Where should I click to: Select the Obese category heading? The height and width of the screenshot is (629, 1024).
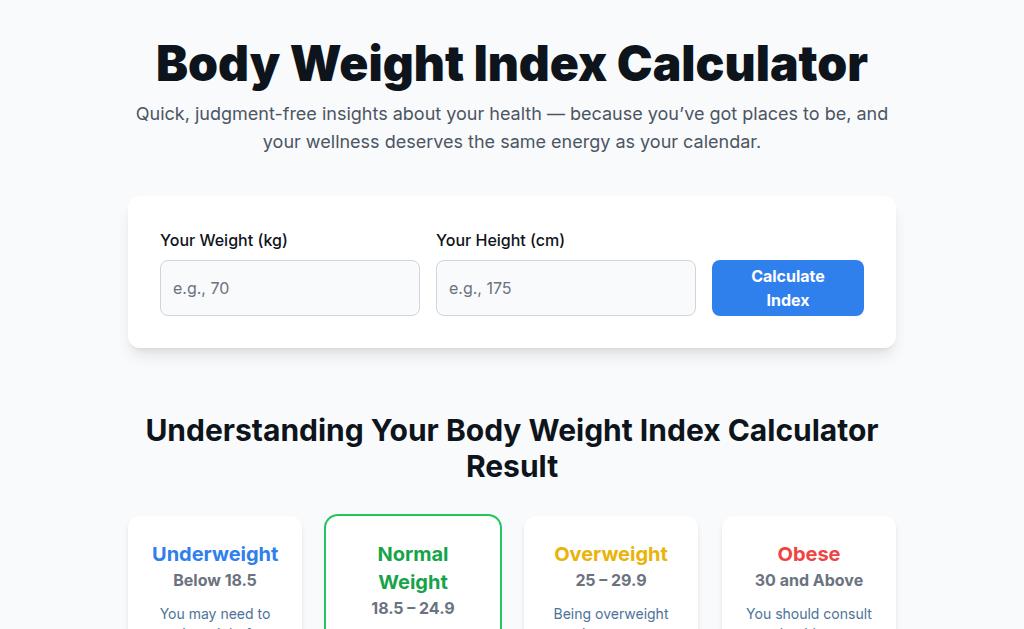click(809, 554)
